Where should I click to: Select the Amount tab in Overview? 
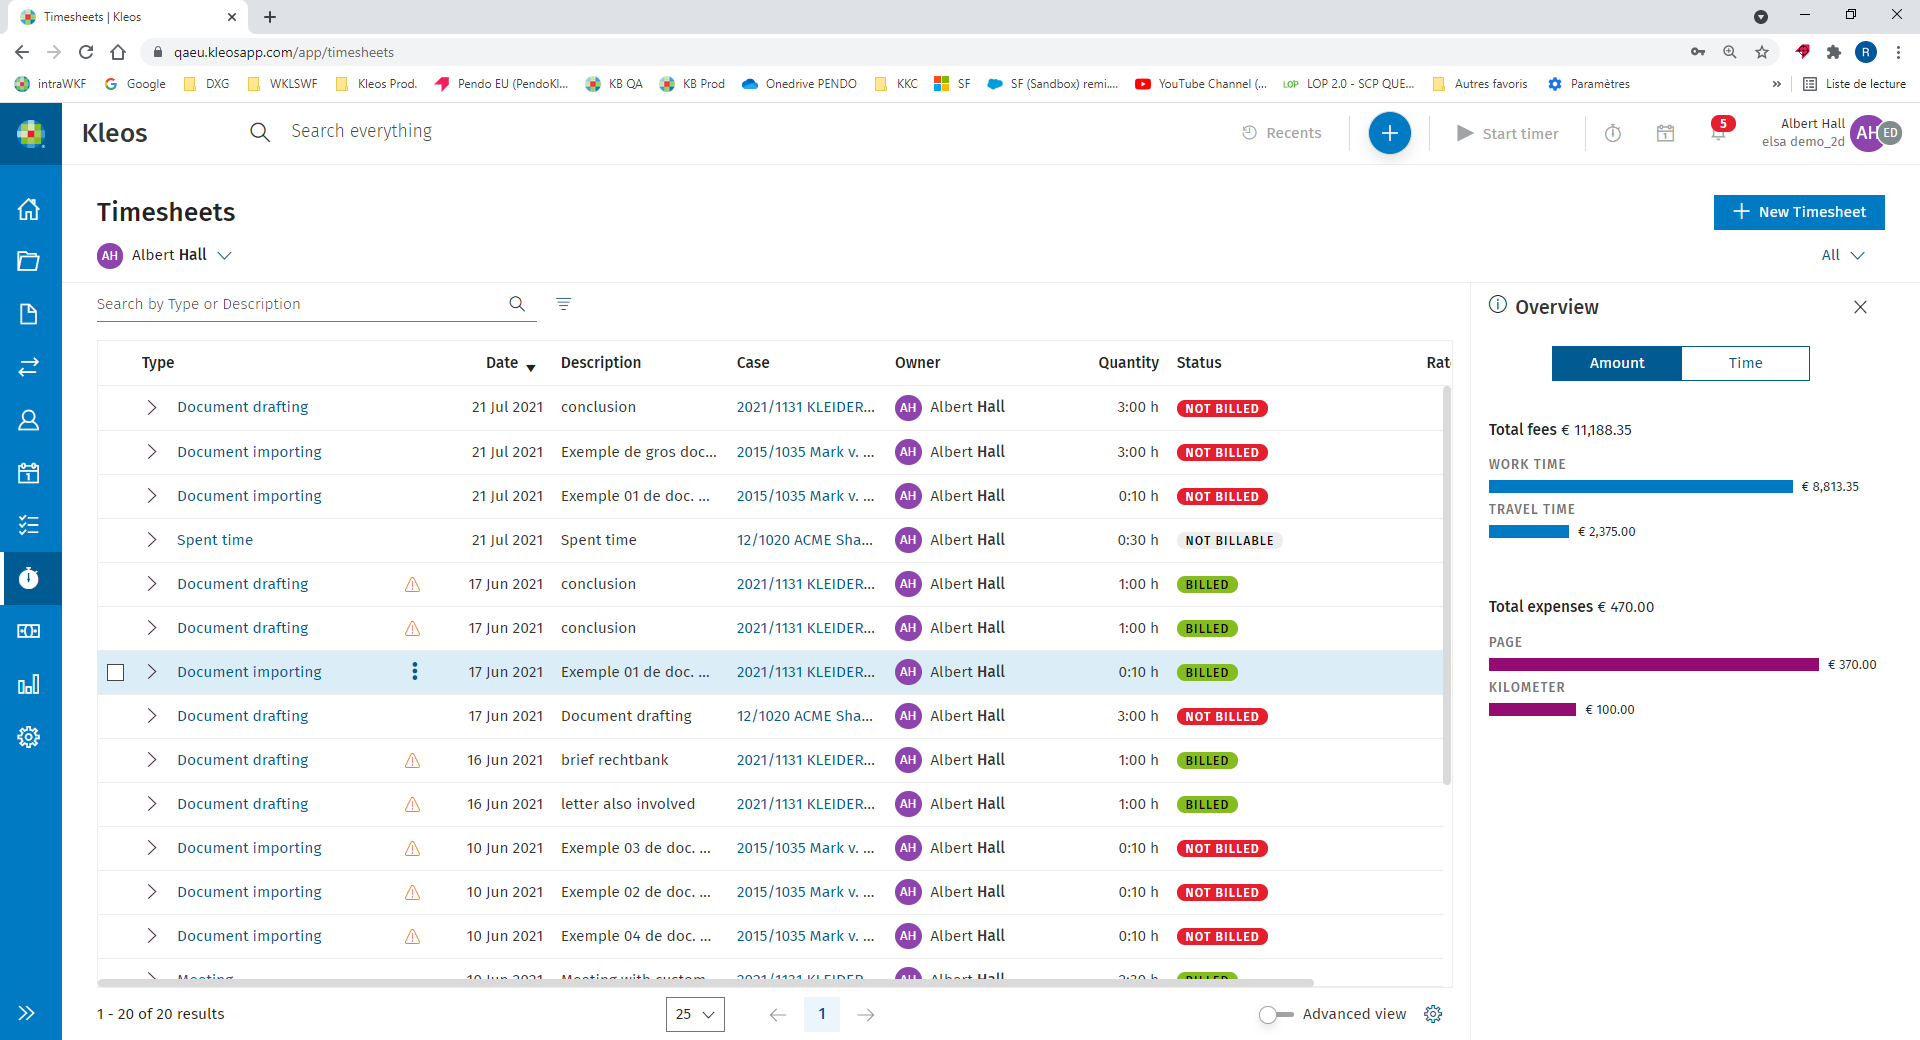[x=1616, y=363]
